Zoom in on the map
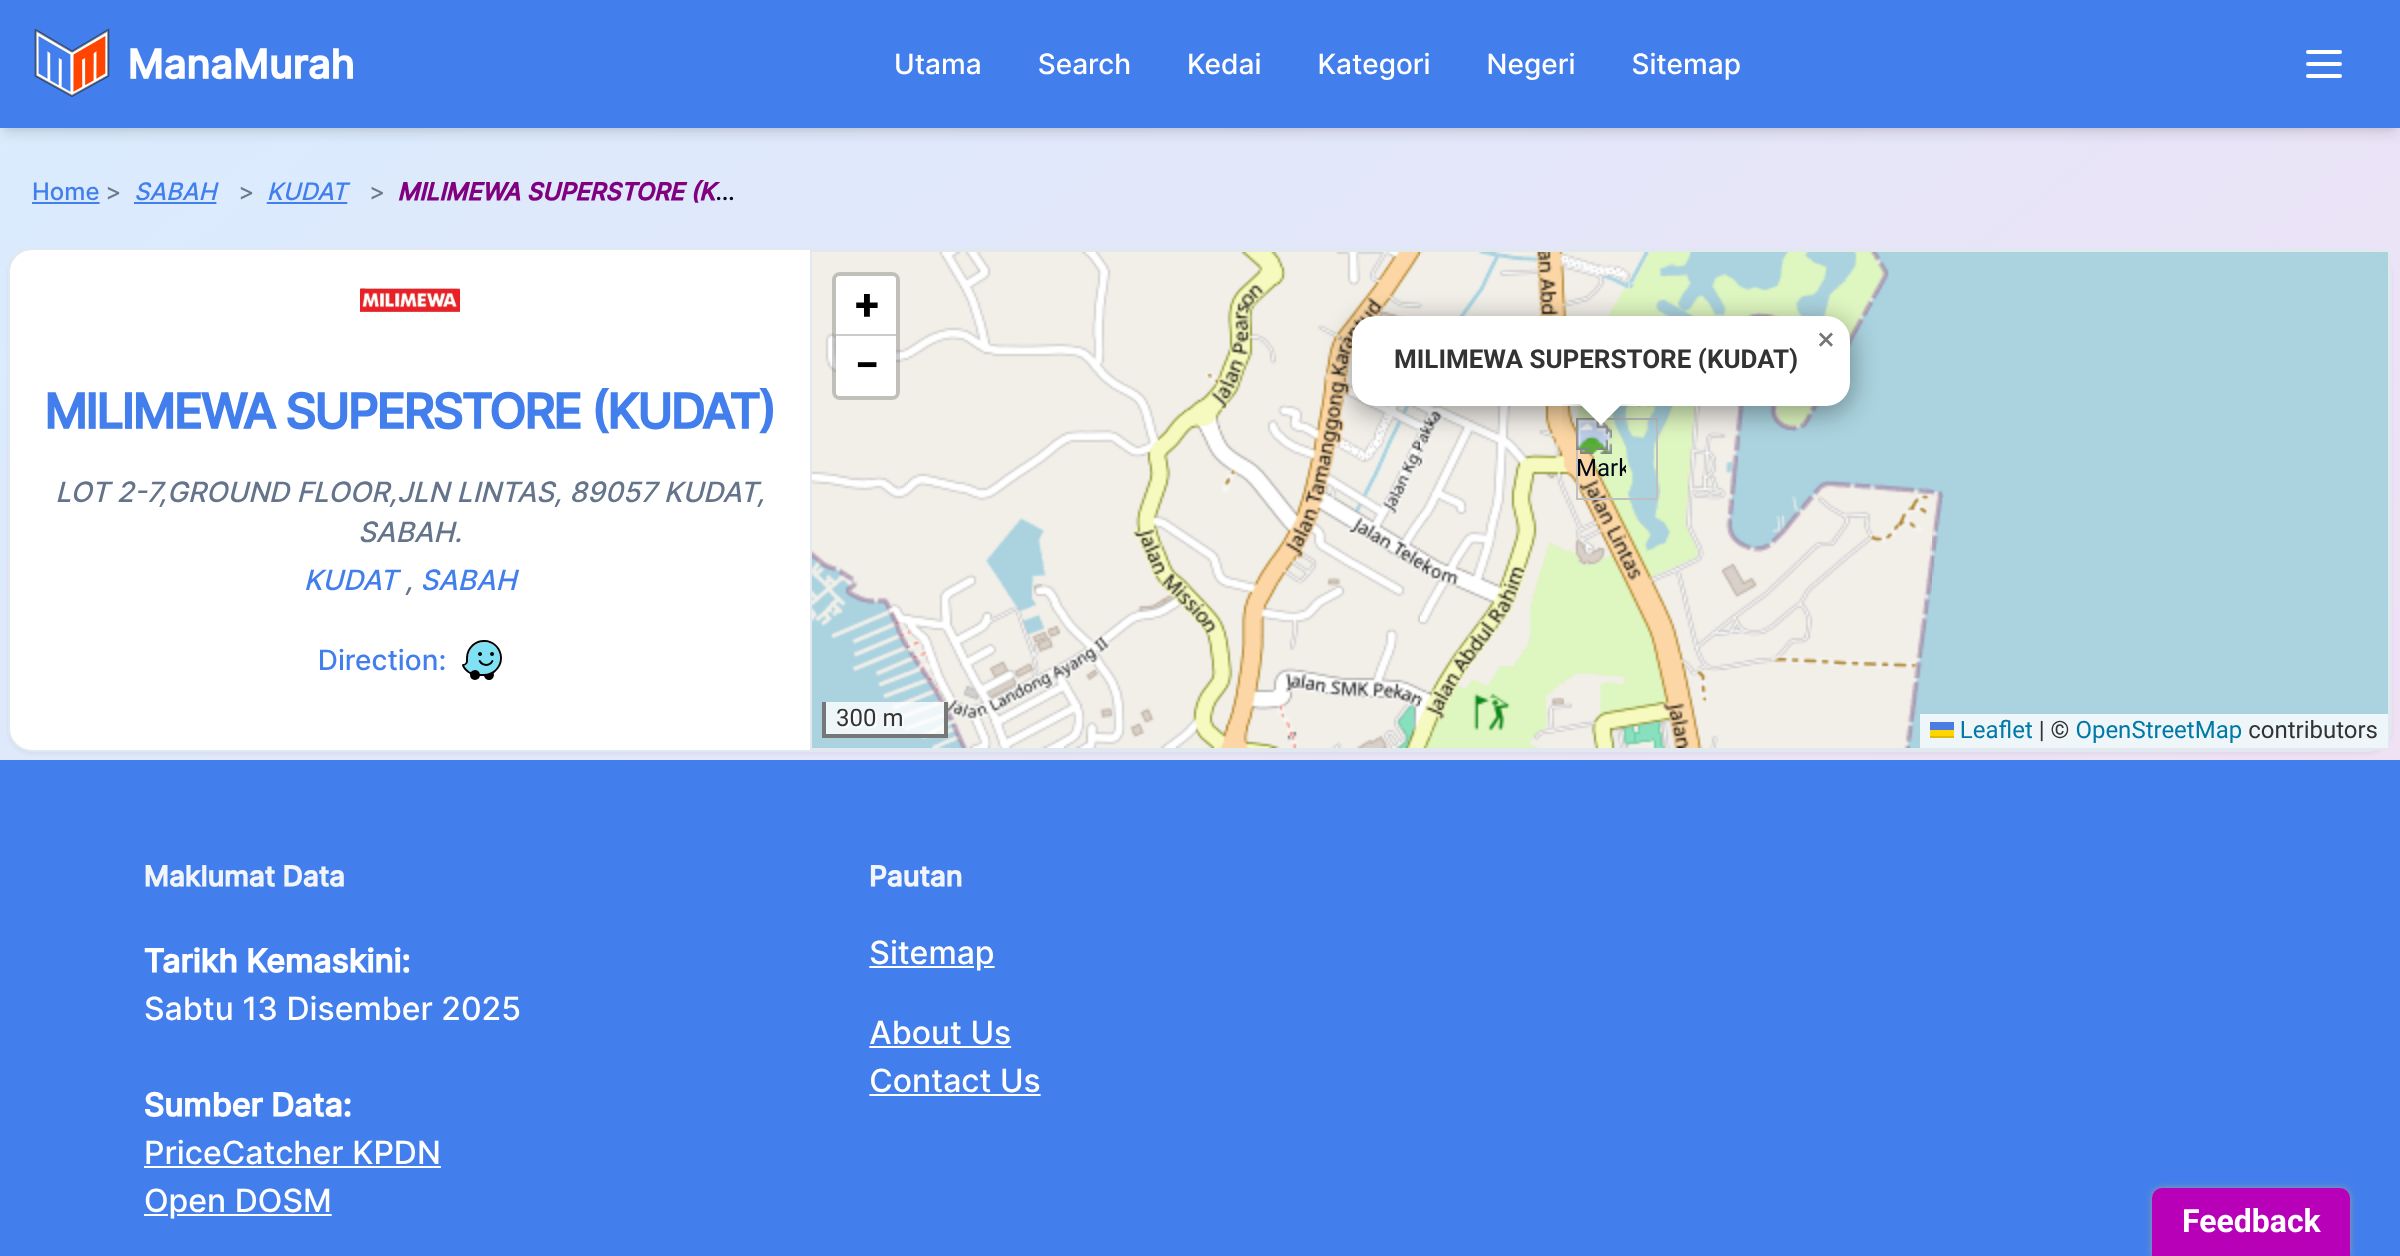This screenshot has height=1256, width=2400. [x=866, y=306]
